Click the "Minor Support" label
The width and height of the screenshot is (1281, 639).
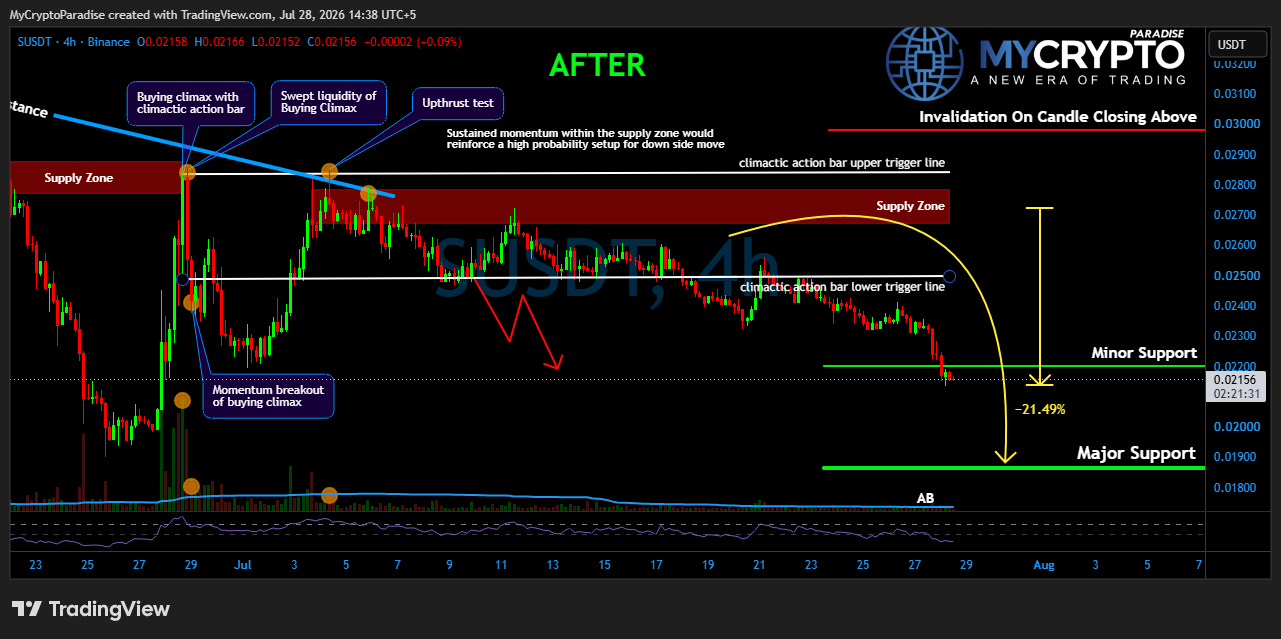coord(1143,353)
